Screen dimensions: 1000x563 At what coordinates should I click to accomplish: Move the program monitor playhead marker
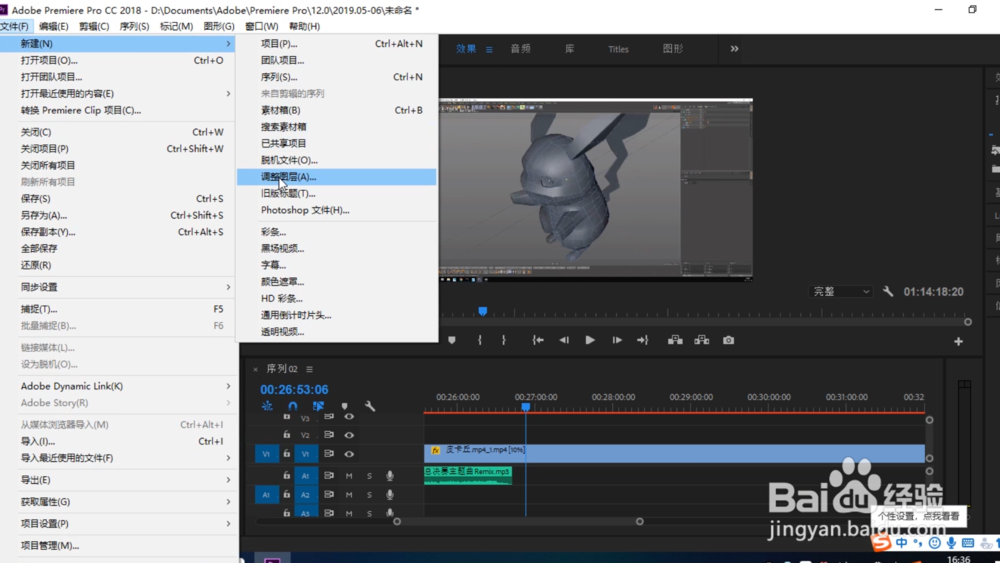point(483,311)
